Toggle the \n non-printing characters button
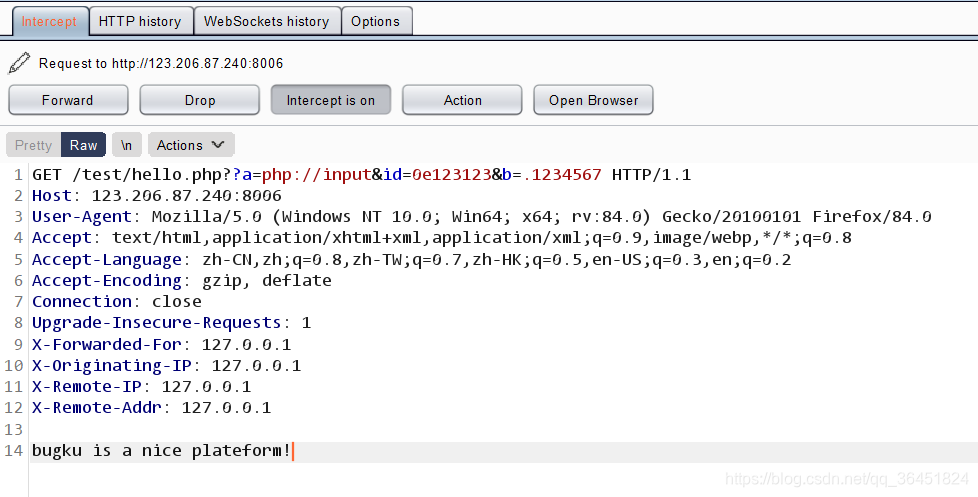Image resolution: width=978 pixels, height=497 pixels. [x=127, y=145]
